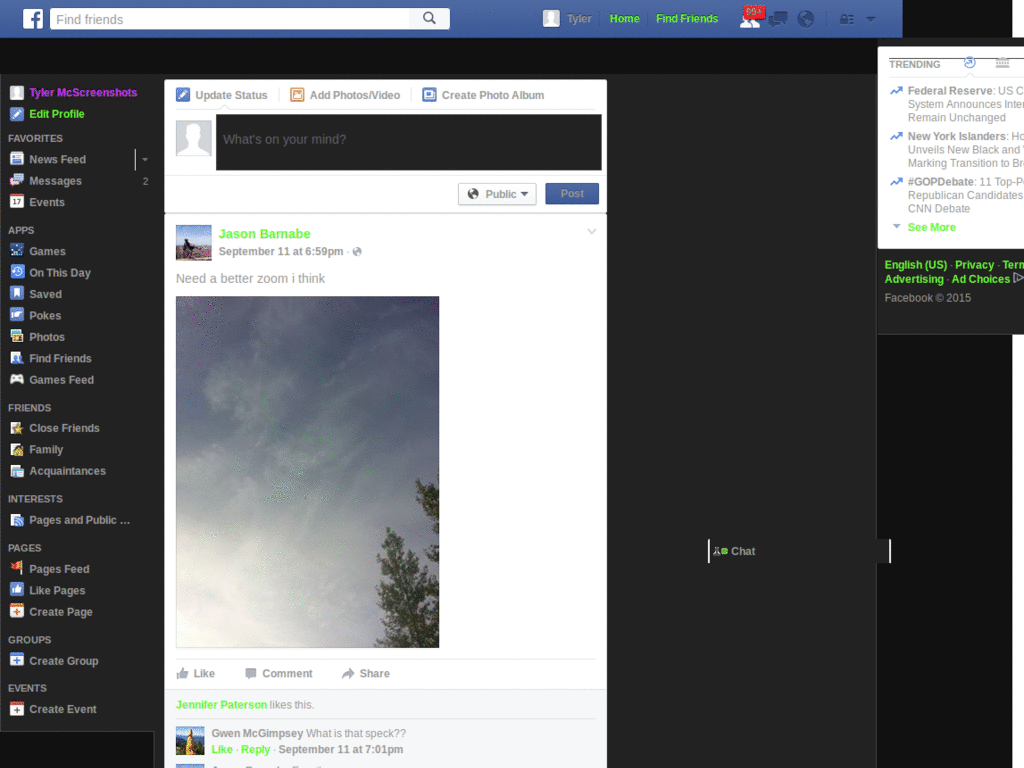Open the messages icon in top bar
Screen dimensions: 1024x768
click(778, 19)
